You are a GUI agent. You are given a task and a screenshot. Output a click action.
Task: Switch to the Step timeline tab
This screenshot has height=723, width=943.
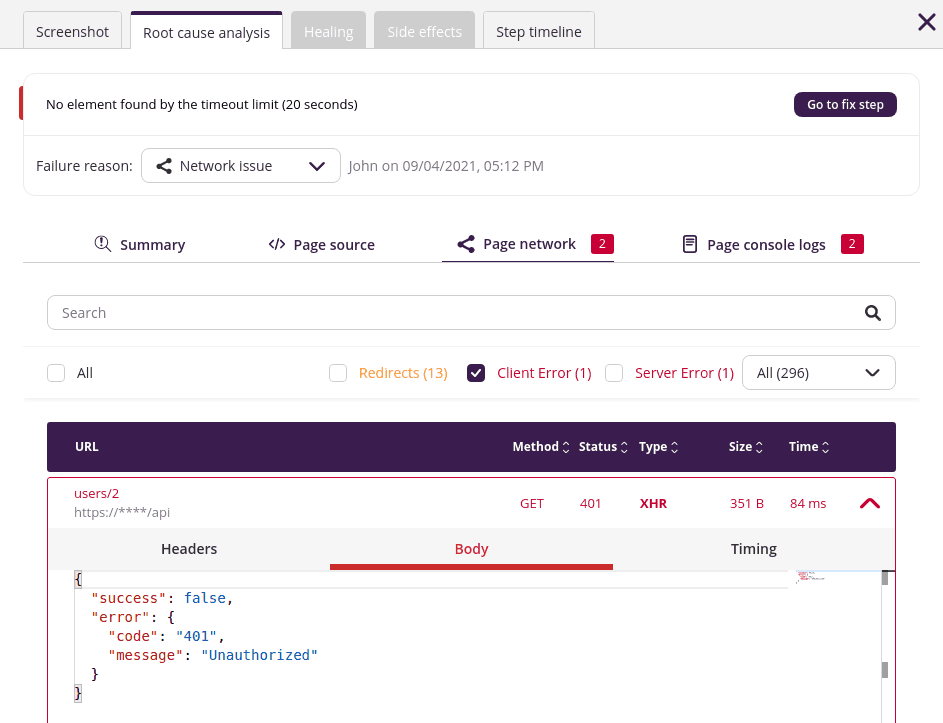pos(539,31)
